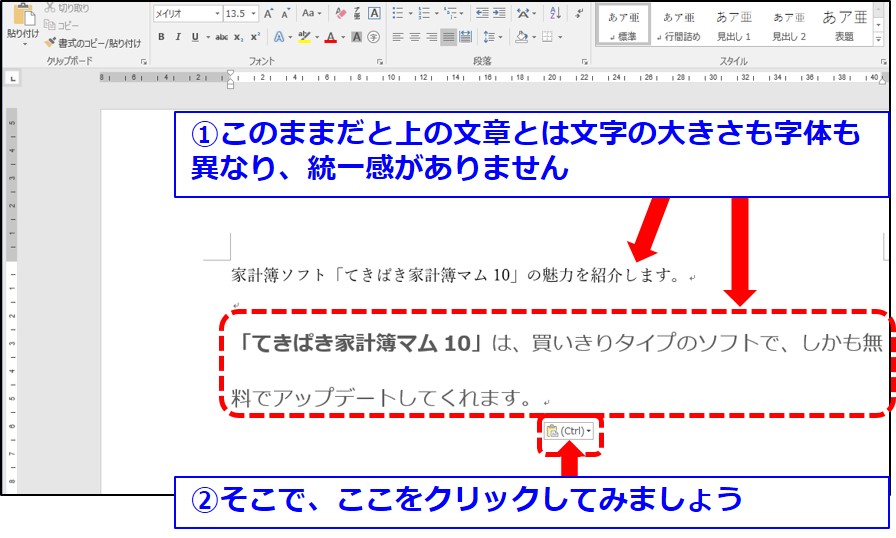The width and height of the screenshot is (896, 538).
Task: Click the Decrease Indent icon
Action: click(x=482, y=13)
